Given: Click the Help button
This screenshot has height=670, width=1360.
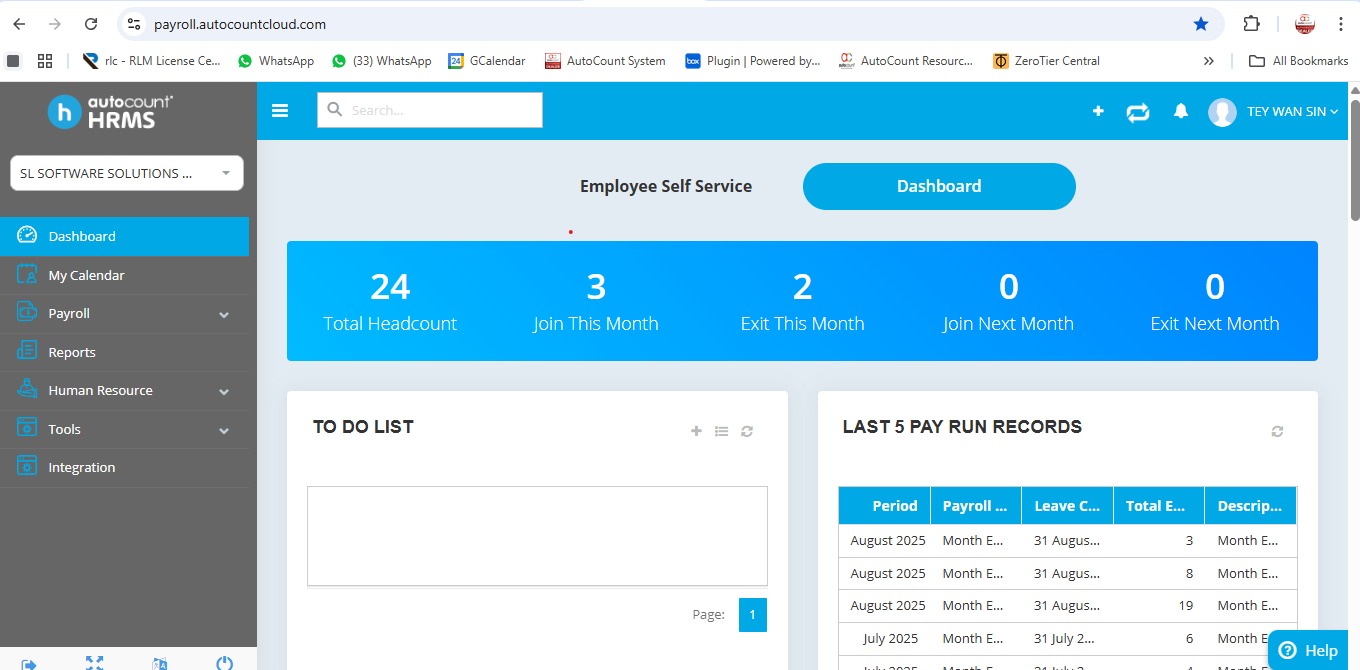Looking at the screenshot, I should click(1308, 650).
